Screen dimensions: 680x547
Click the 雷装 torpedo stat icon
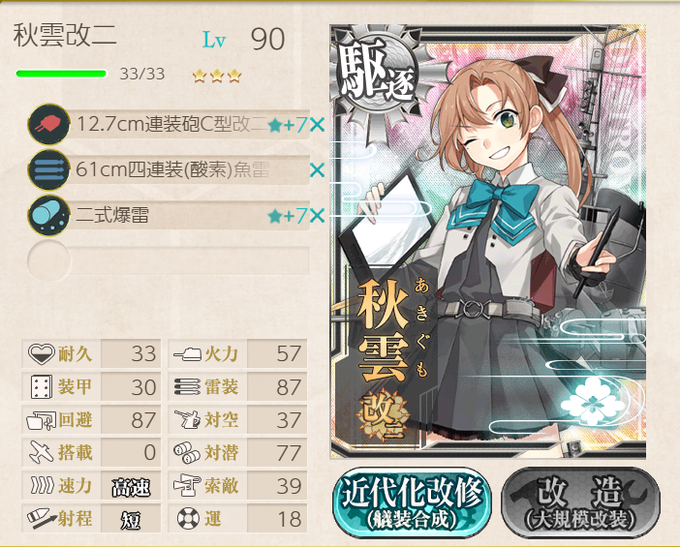point(188,387)
